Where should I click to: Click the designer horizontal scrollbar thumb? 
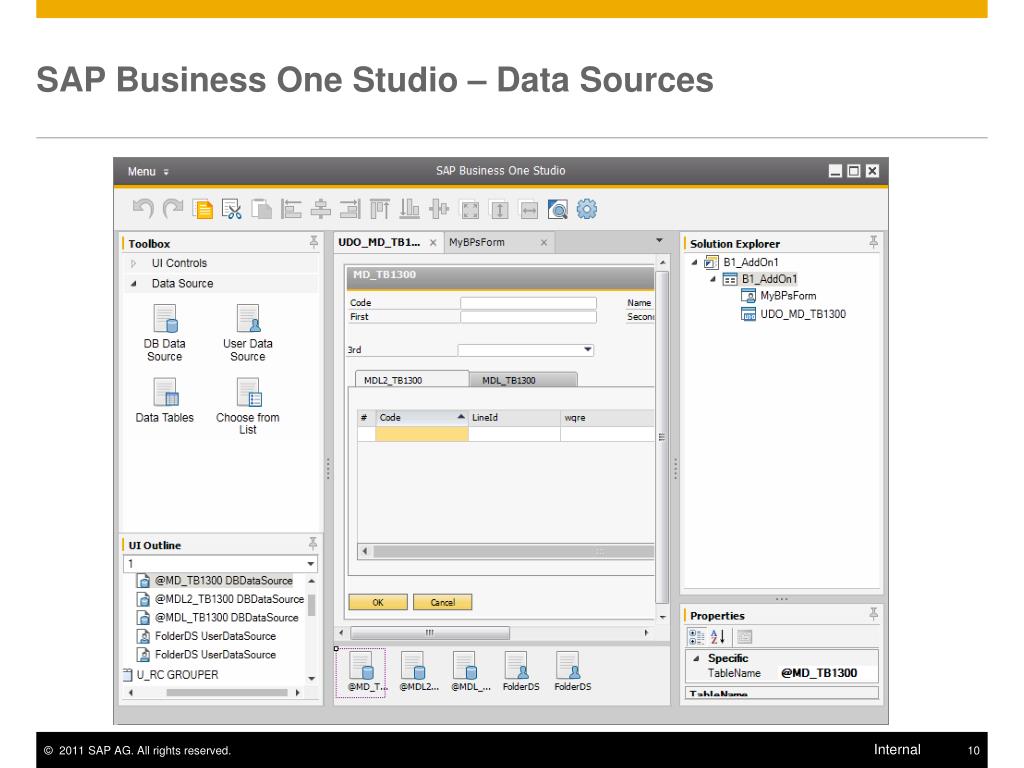coord(430,633)
